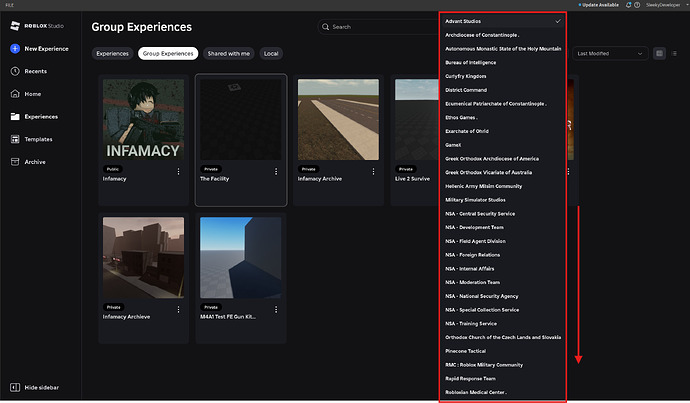Viewport: 690px width, 403px height.
Task: Select Bureau of Intelligence group
Action: 503,62
